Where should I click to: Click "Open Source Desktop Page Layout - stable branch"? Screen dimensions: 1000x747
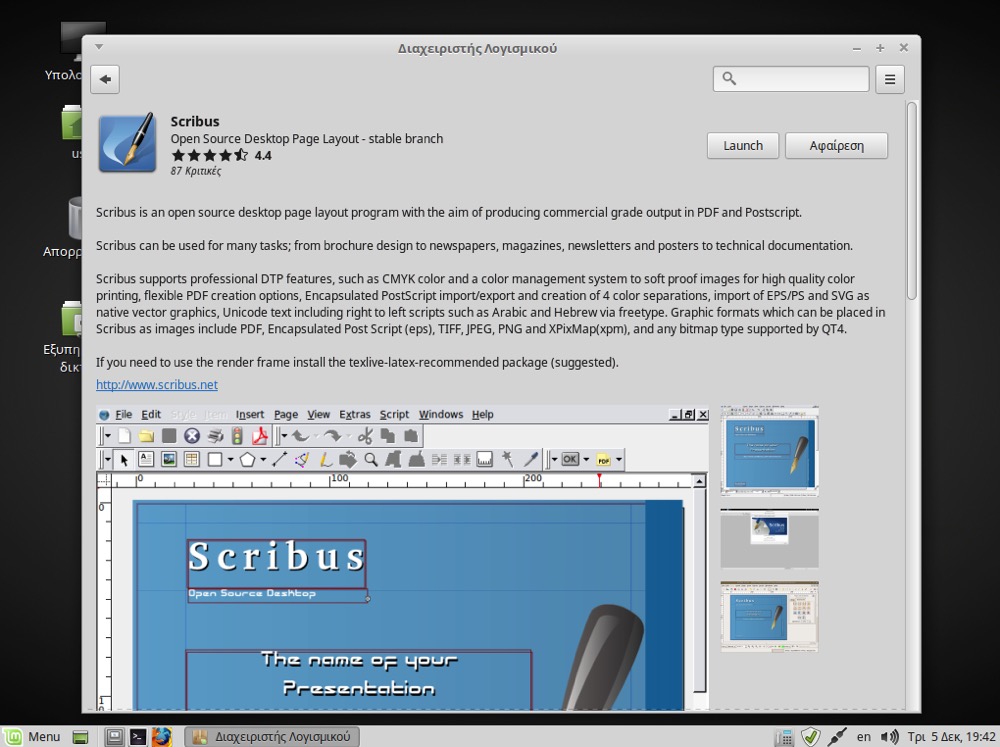click(307, 138)
